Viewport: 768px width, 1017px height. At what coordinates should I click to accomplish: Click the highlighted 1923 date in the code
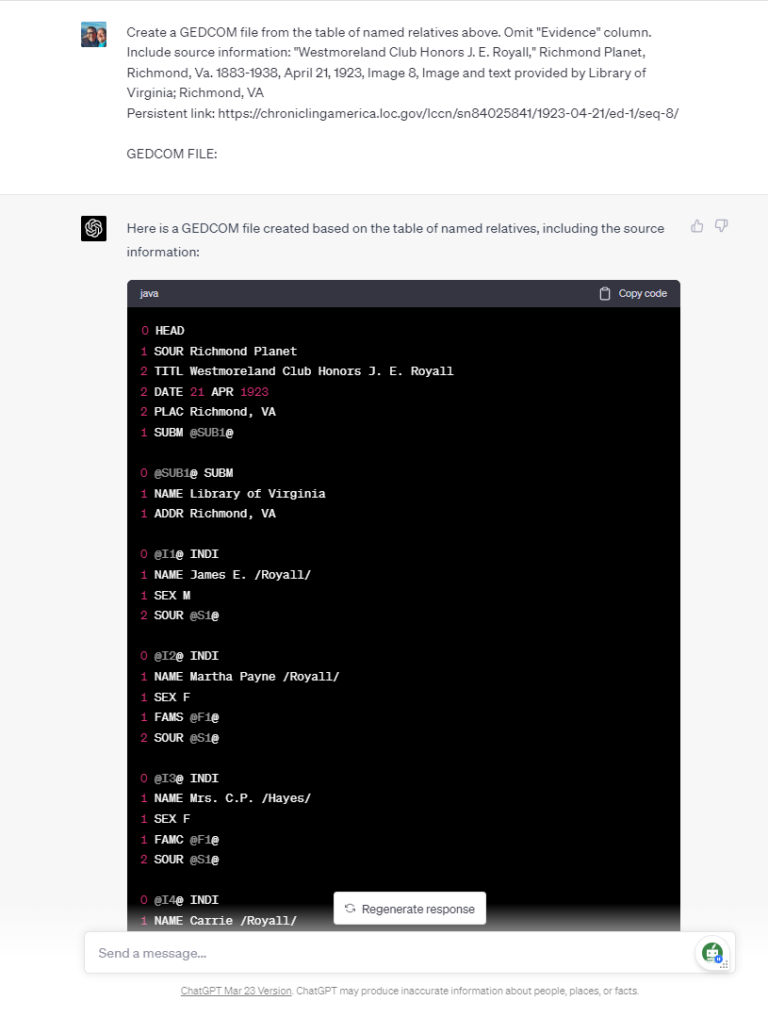(x=257, y=391)
